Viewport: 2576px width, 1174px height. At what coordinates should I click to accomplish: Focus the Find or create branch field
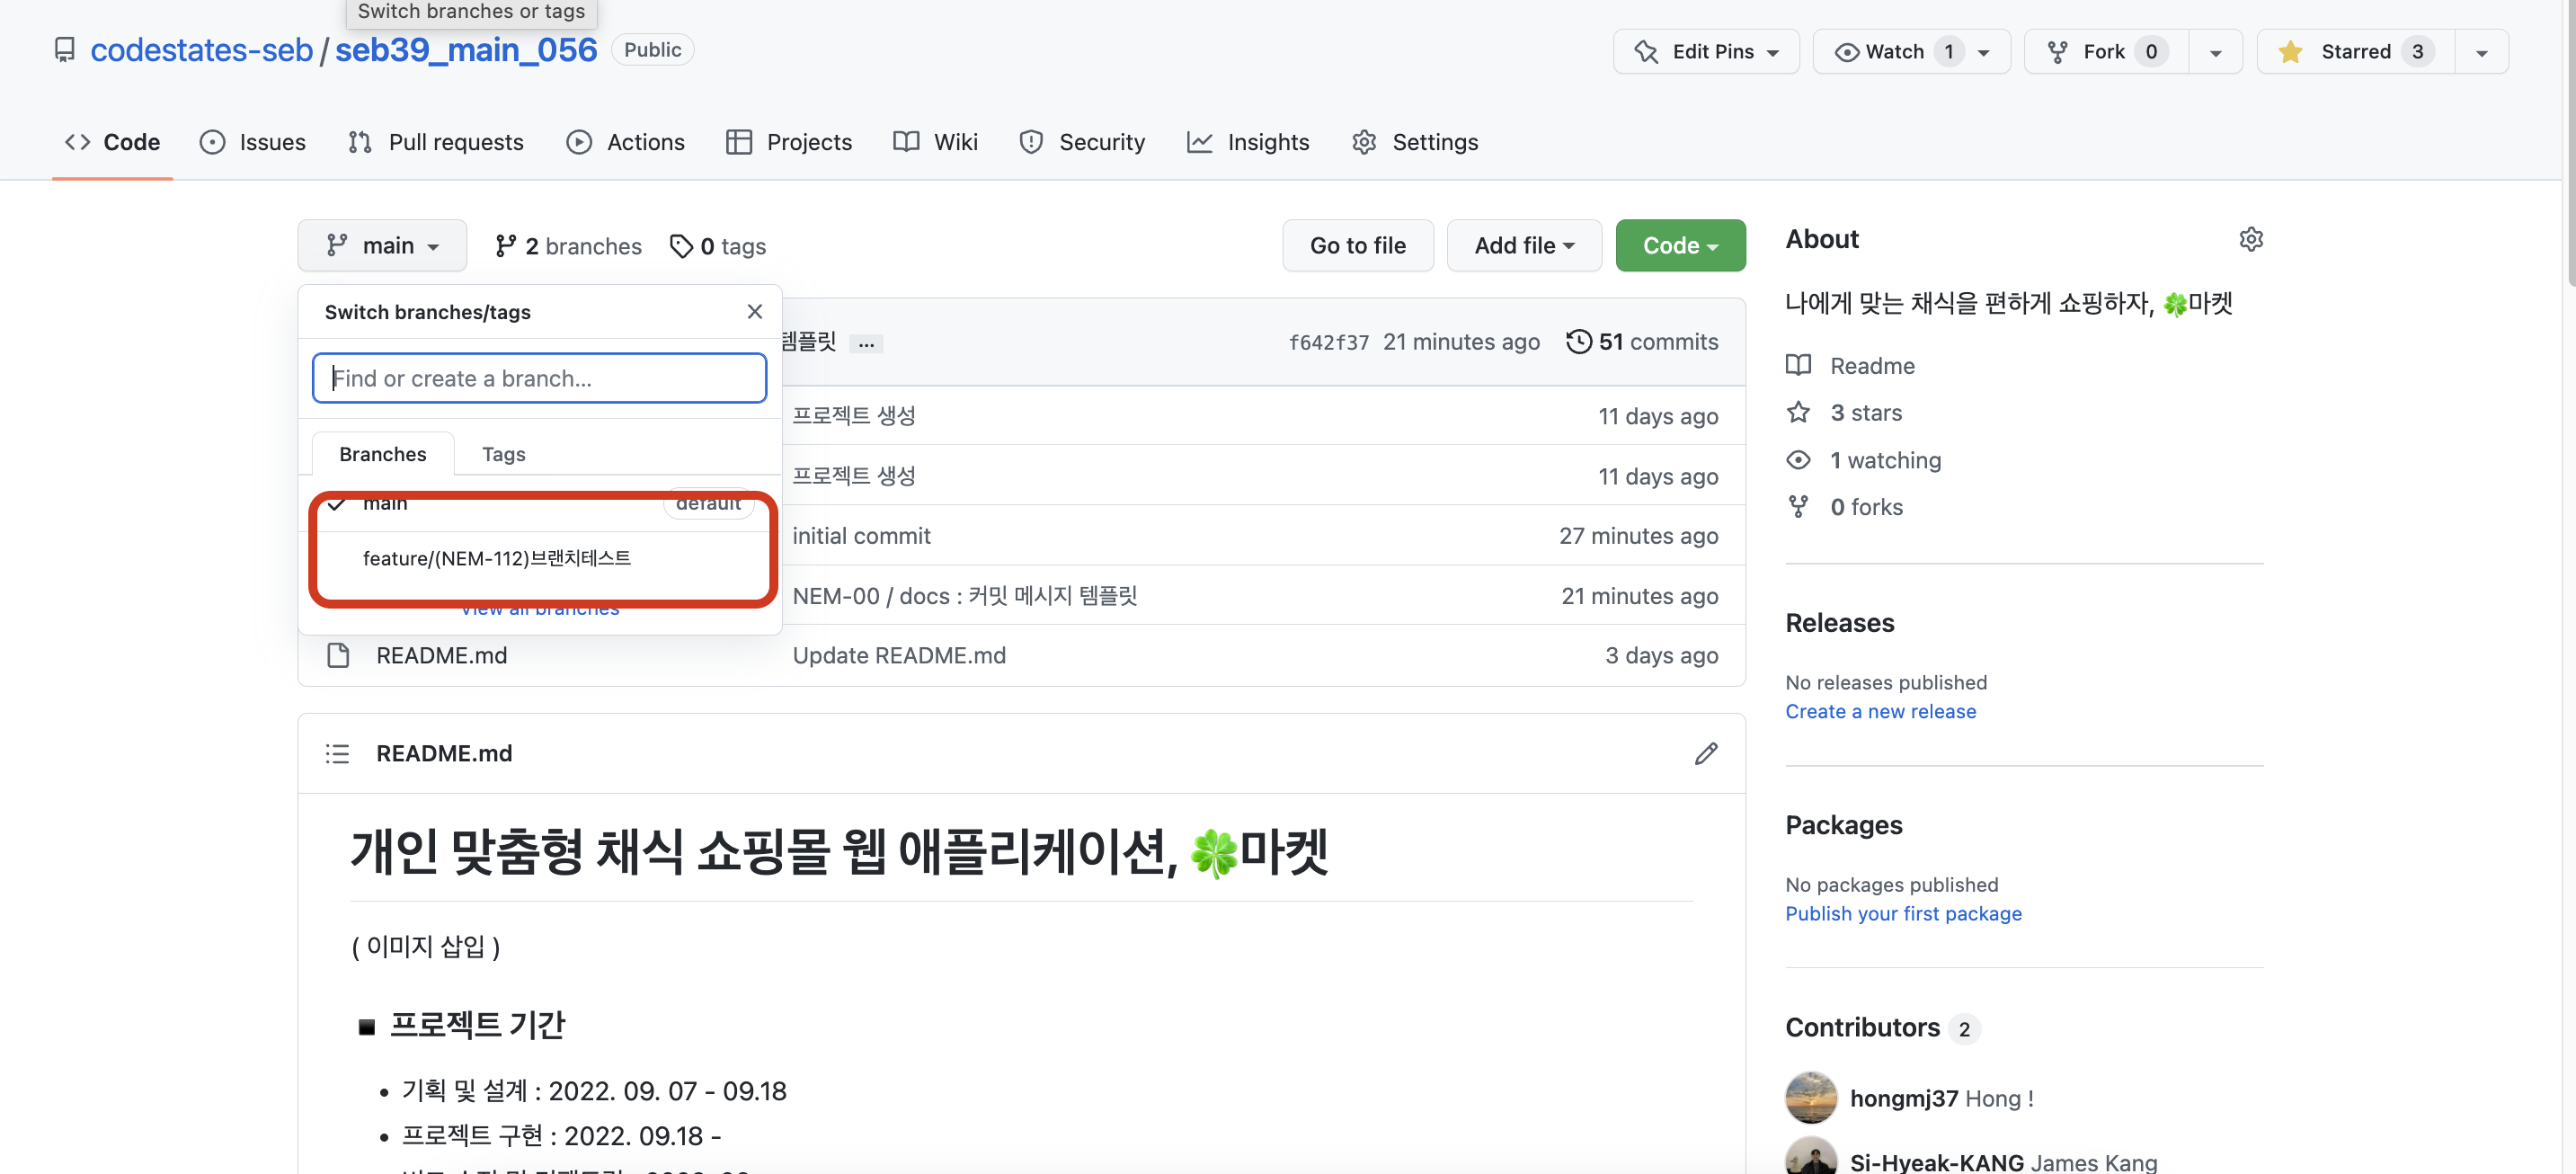pyautogui.click(x=539, y=378)
